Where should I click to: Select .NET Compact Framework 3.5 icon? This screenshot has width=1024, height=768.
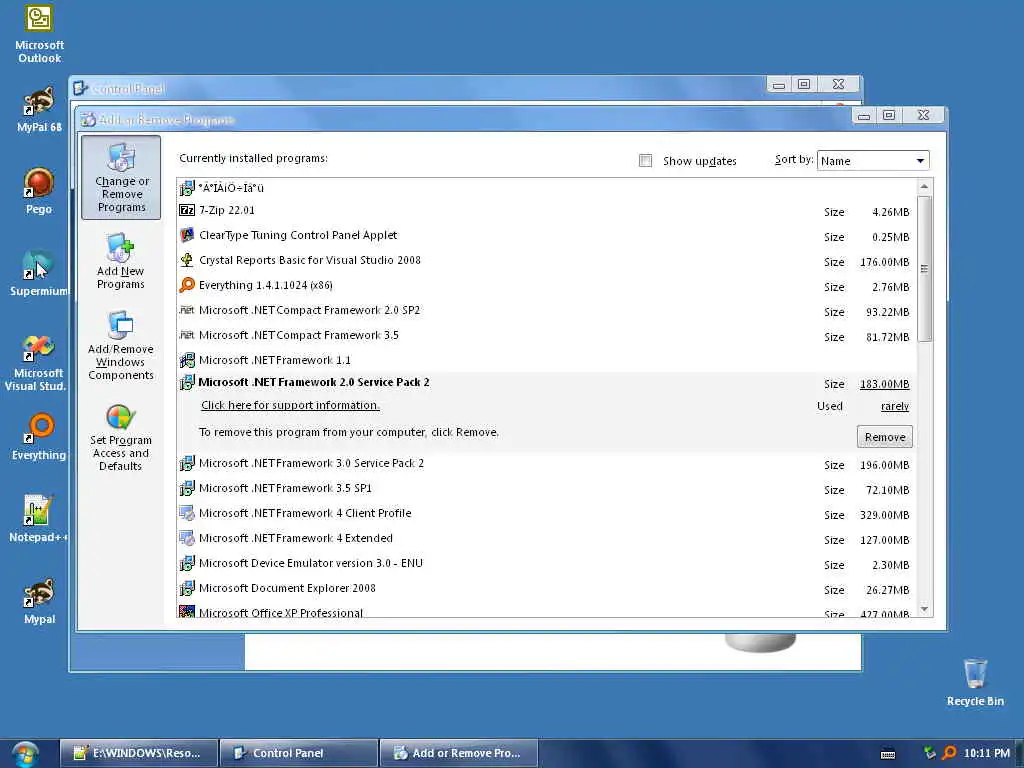187,335
